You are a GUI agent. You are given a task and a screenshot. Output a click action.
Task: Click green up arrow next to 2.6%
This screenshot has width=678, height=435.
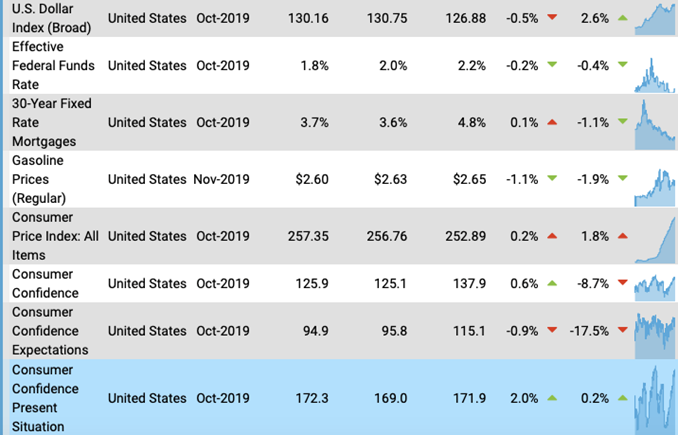(623, 18)
